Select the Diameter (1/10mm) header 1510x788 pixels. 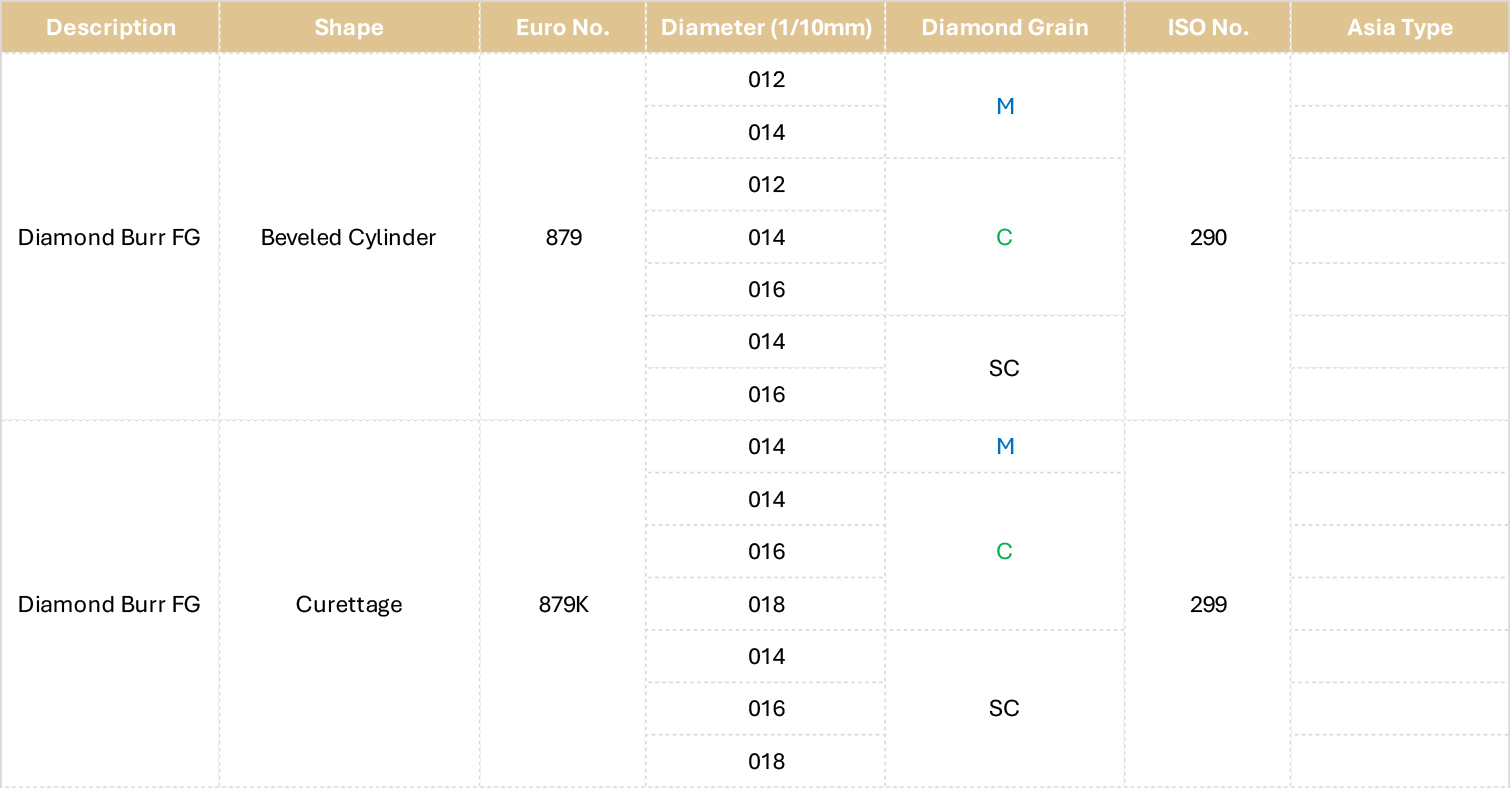click(x=766, y=27)
